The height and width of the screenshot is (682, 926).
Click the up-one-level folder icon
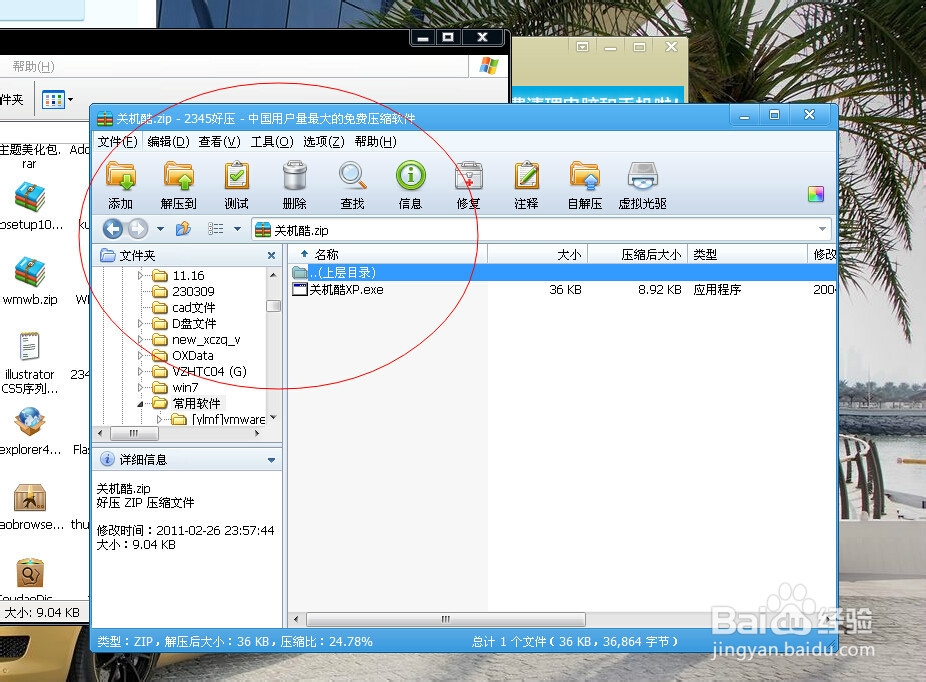(184, 228)
